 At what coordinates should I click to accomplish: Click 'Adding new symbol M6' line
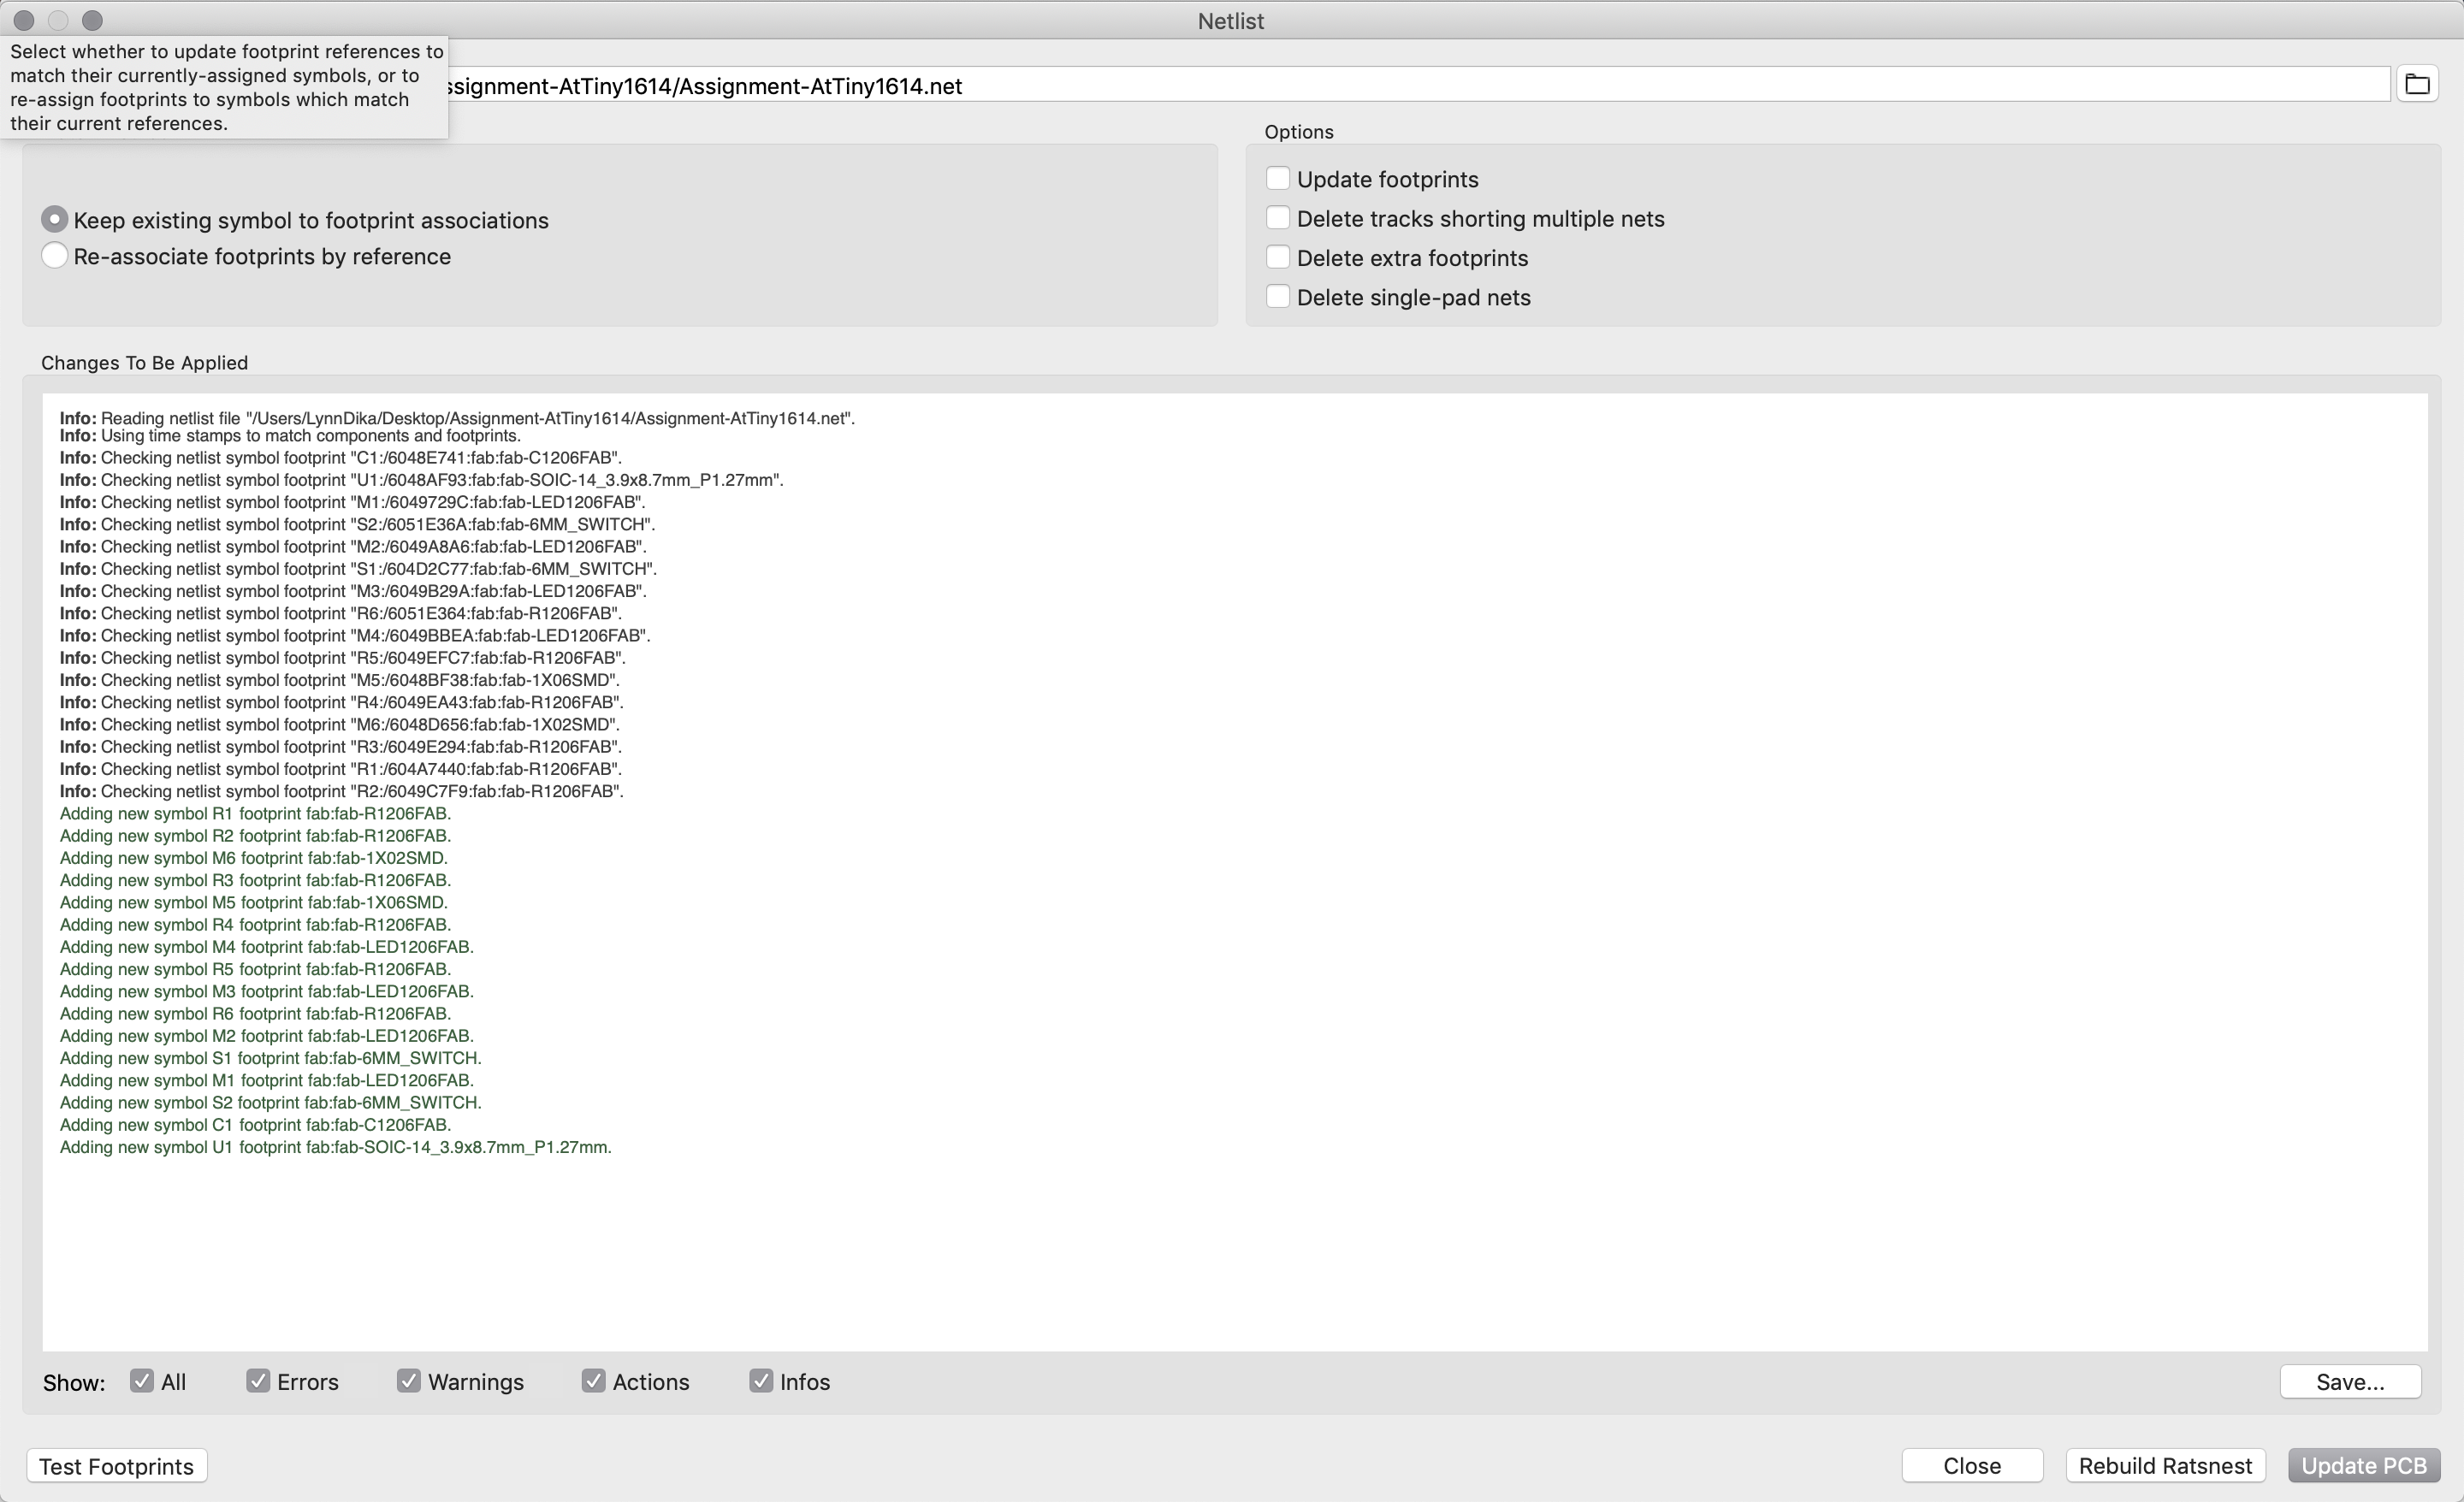pos(254,858)
